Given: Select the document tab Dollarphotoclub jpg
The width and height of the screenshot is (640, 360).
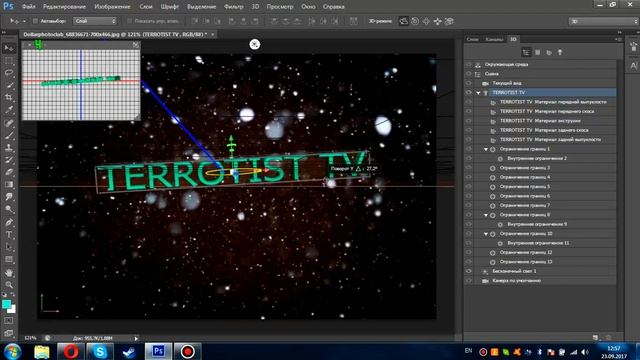Looking at the screenshot, I should (115, 35).
